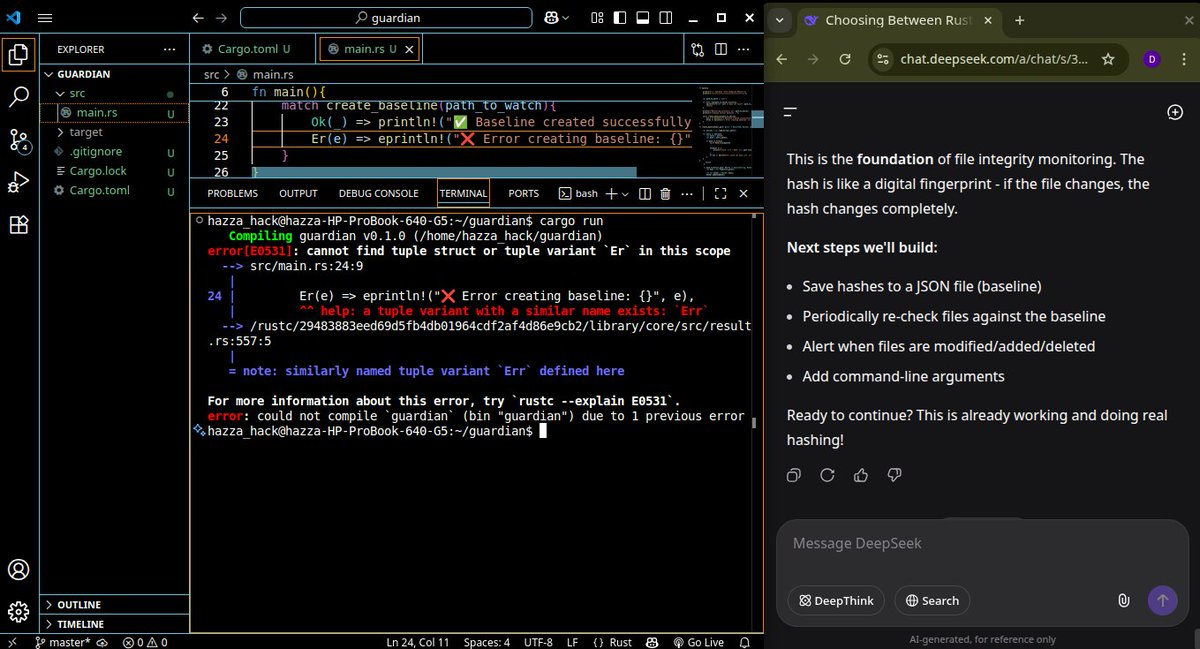
Task: Go back with the editor navigation arrow
Action: [x=198, y=18]
